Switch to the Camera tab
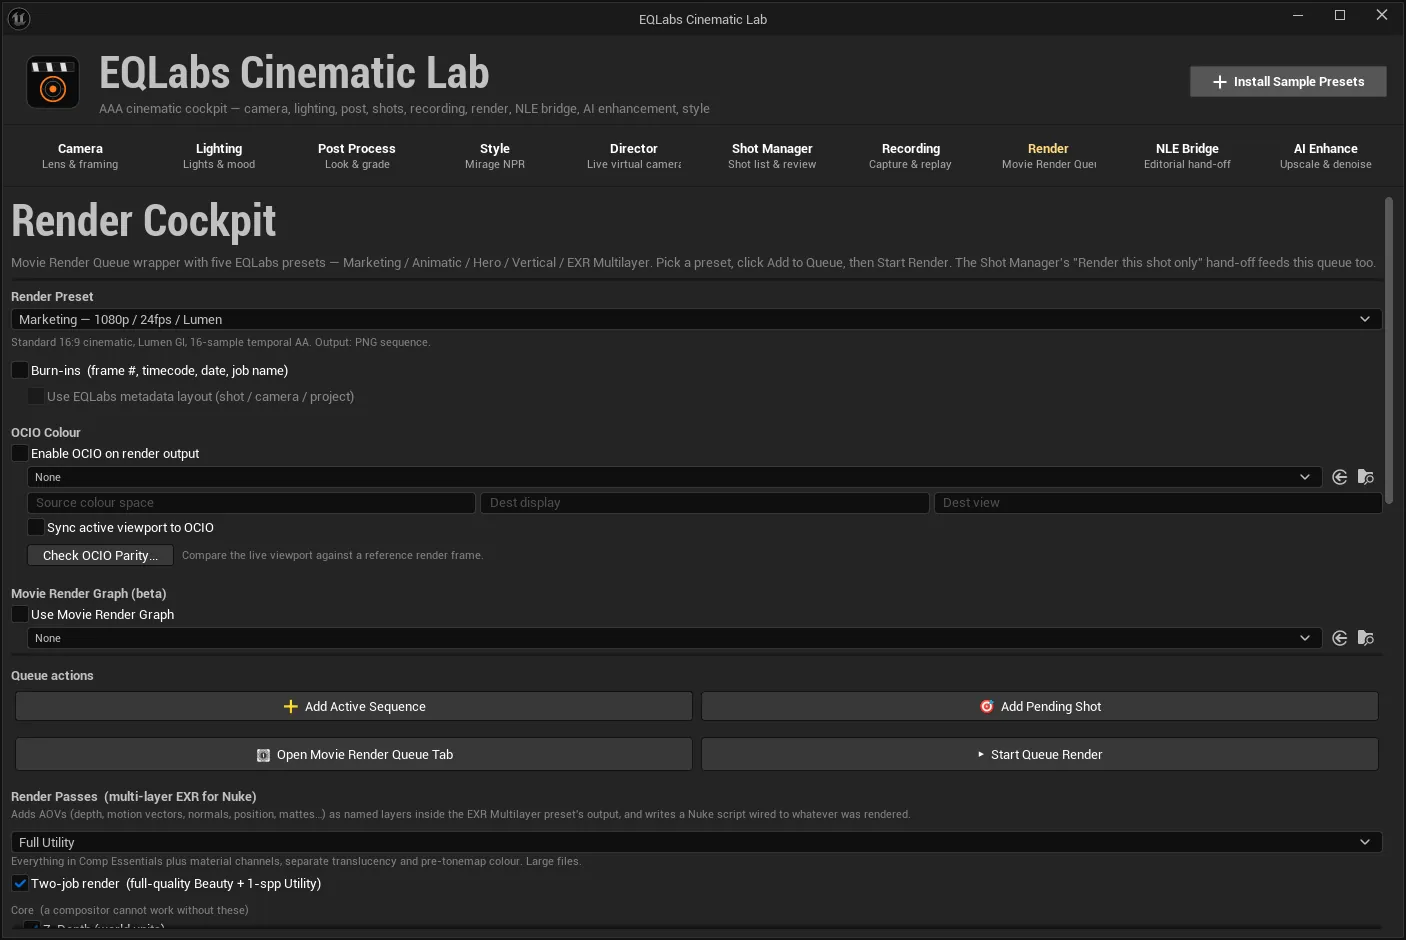 80,156
